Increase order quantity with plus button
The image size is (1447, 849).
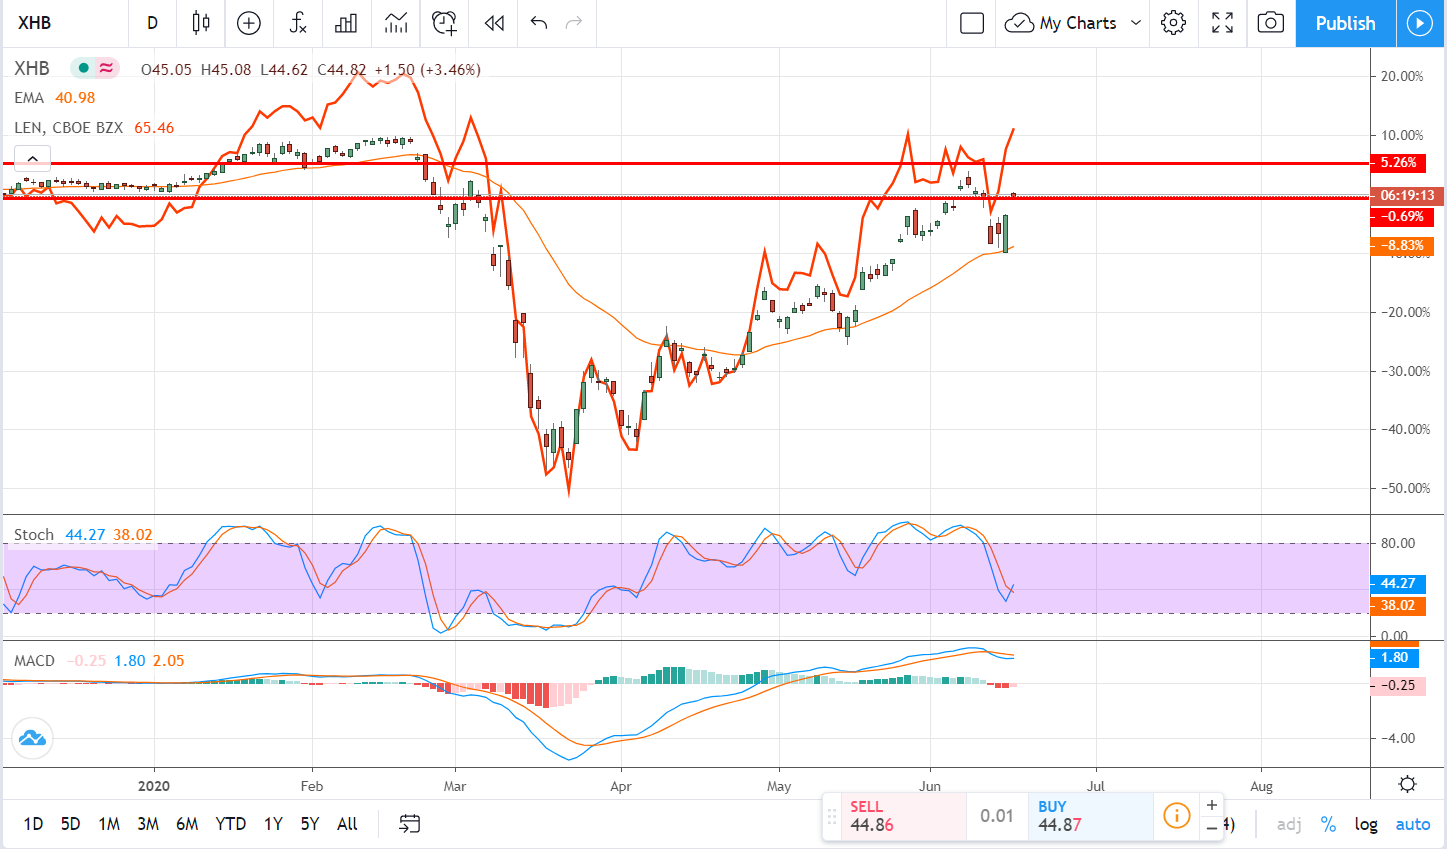tap(1212, 805)
